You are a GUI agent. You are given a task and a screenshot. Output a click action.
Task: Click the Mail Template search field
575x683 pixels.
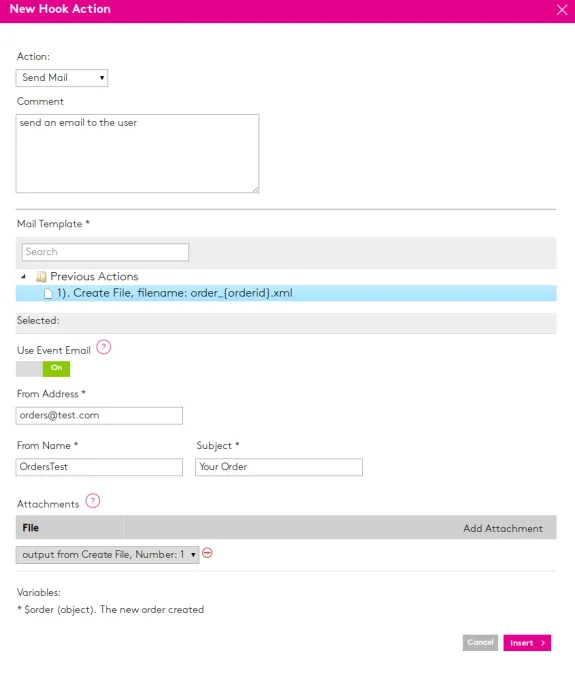pos(105,252)
